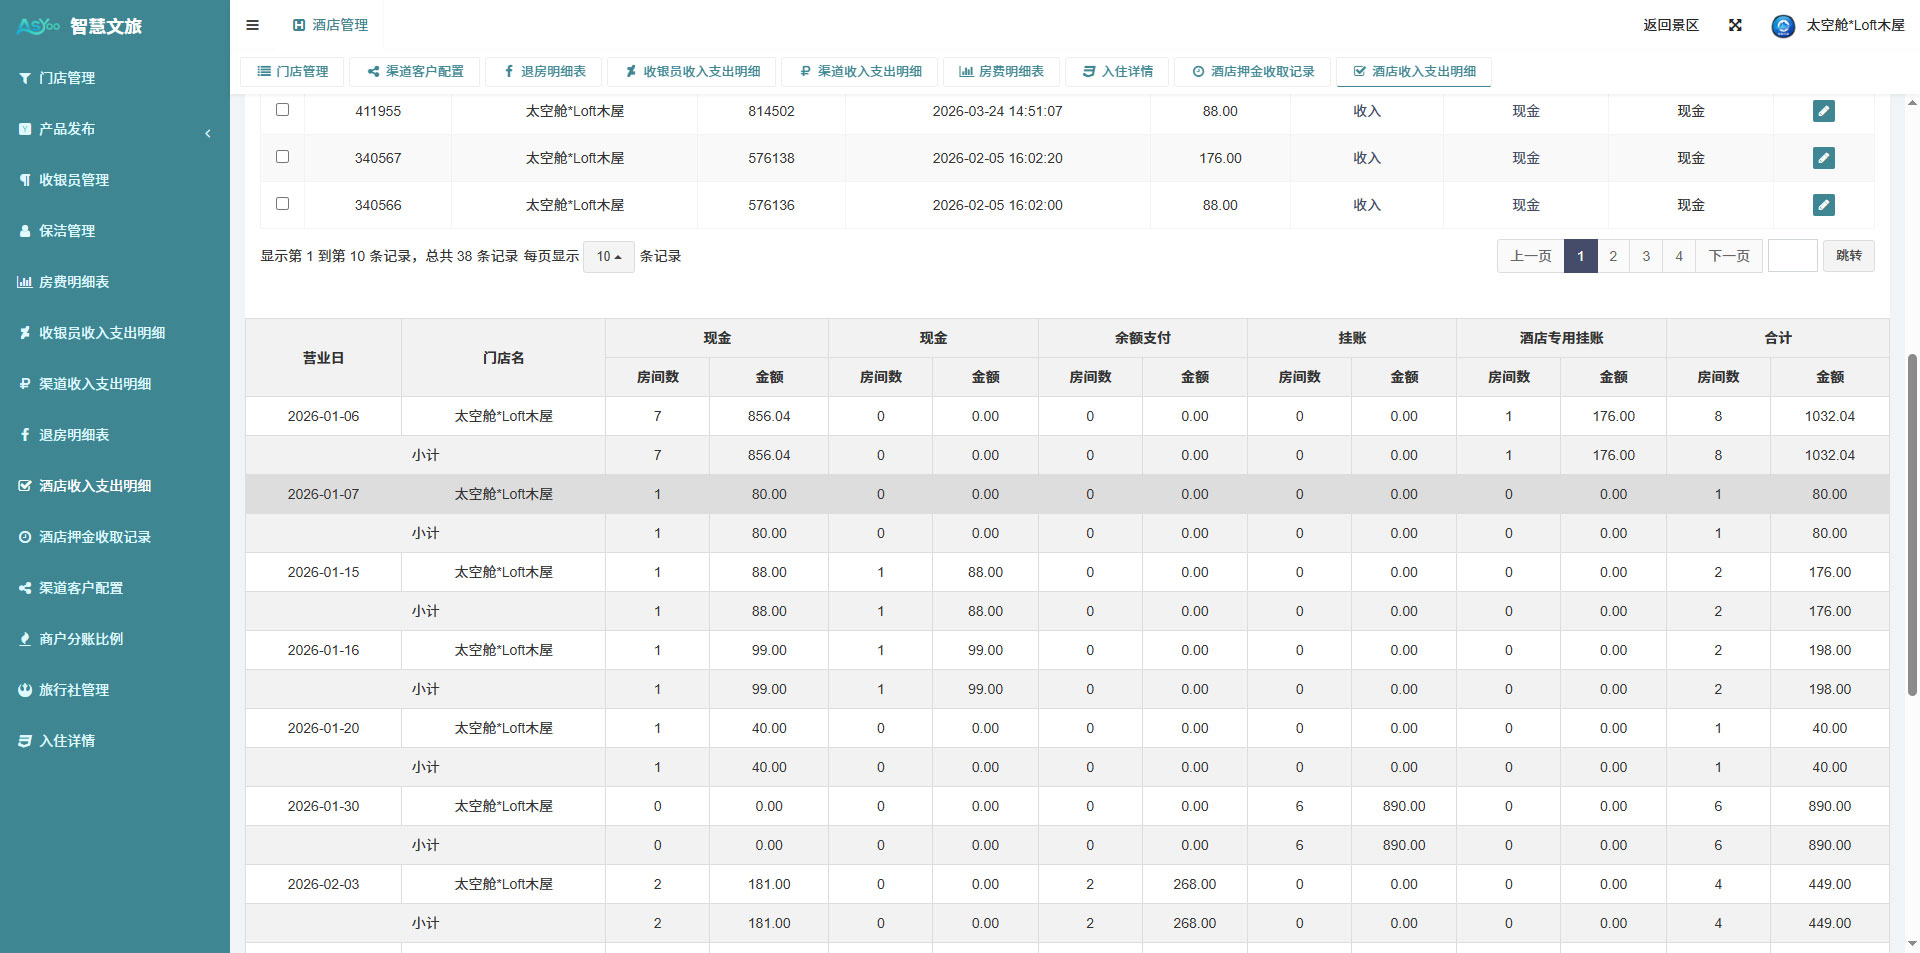Click the 旅行社管理 sidebar icon
Screen dimensions: 1920x953
(x=25, y=690)
